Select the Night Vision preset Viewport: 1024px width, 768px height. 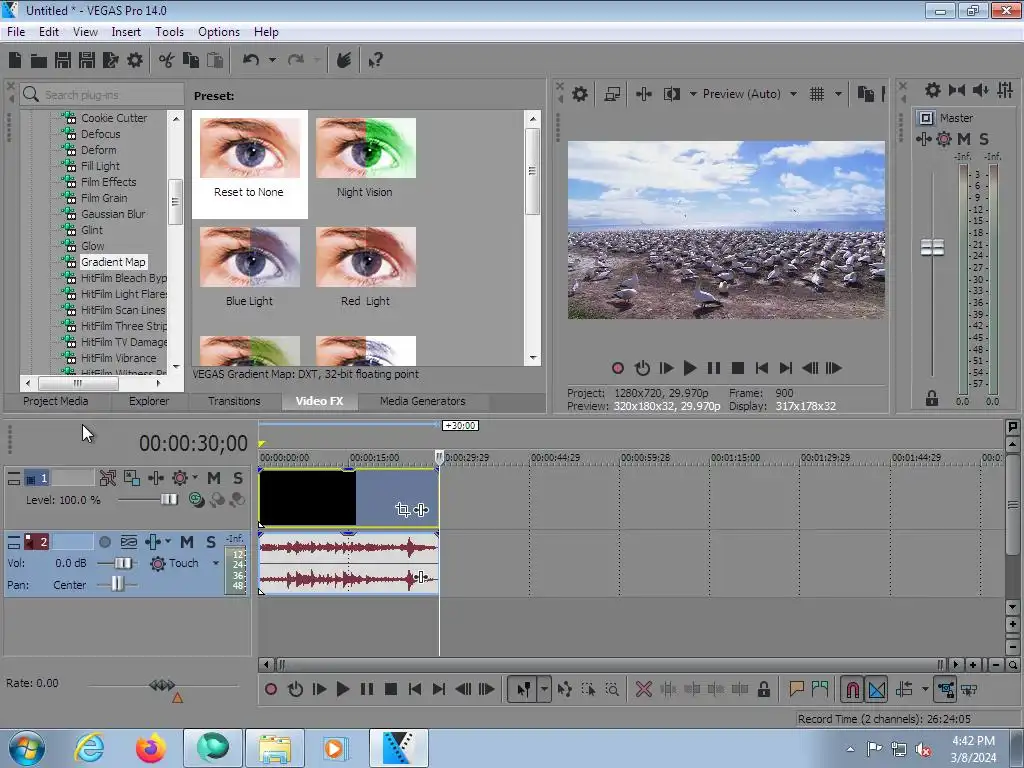pos(365,158)
